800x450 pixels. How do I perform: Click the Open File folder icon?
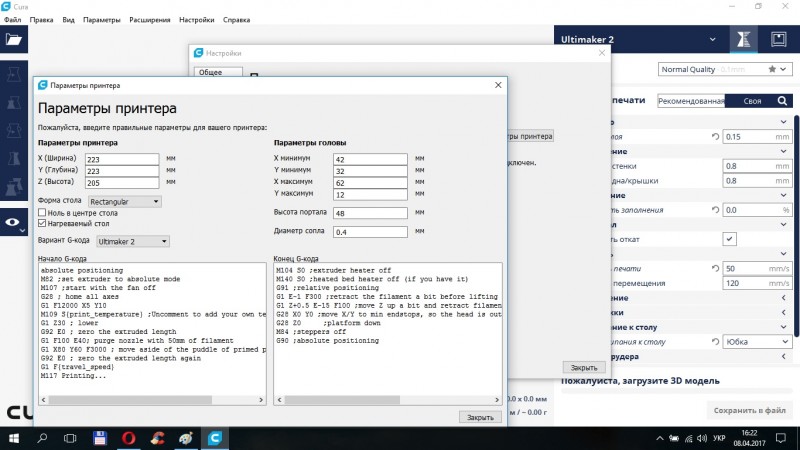[13, 39]
